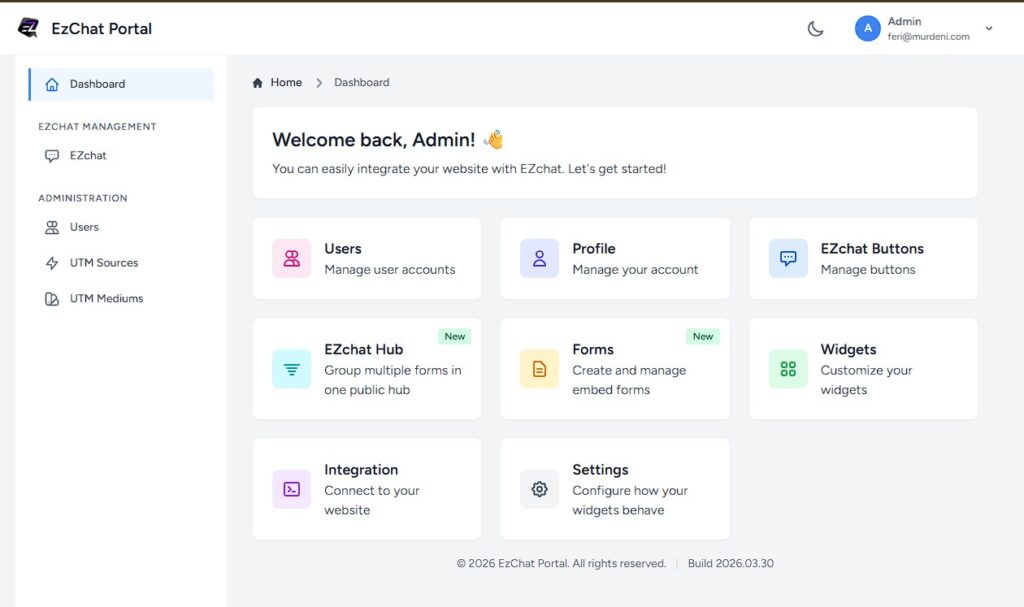This screenshot has height=607, width=1024.
Task: Click the blue Admin avatar circle
Action: tap(867, 29)
